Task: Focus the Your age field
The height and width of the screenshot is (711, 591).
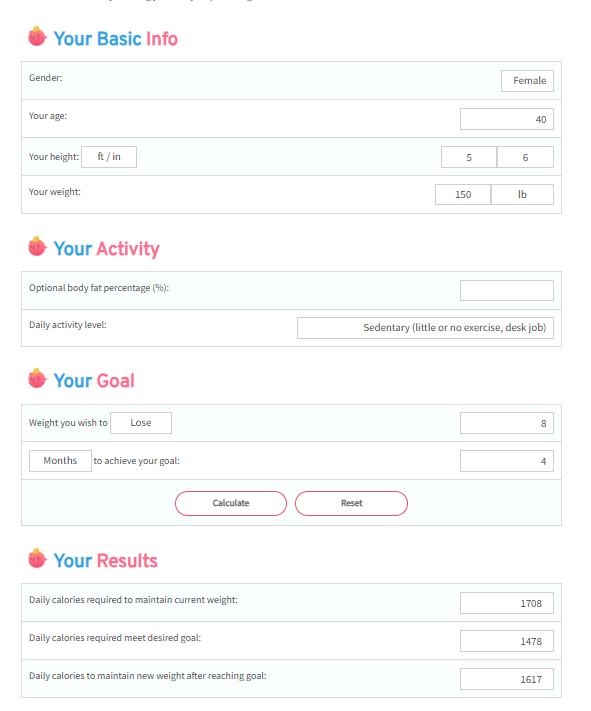Action: [507, 119]
